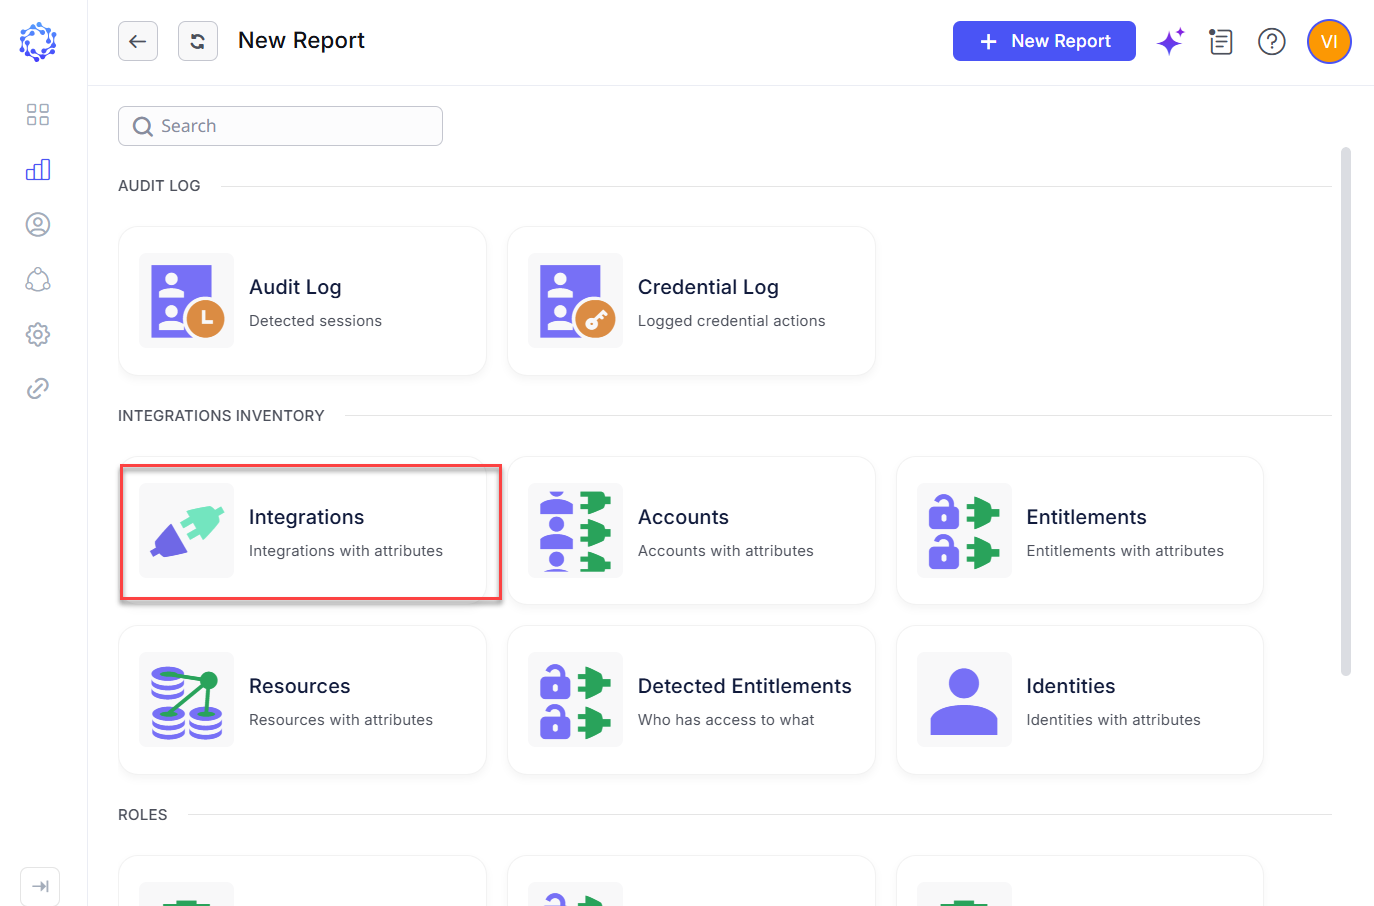Click 'Identities with attributes' text
The image size is (1374, 906).
click(1113, 720)
